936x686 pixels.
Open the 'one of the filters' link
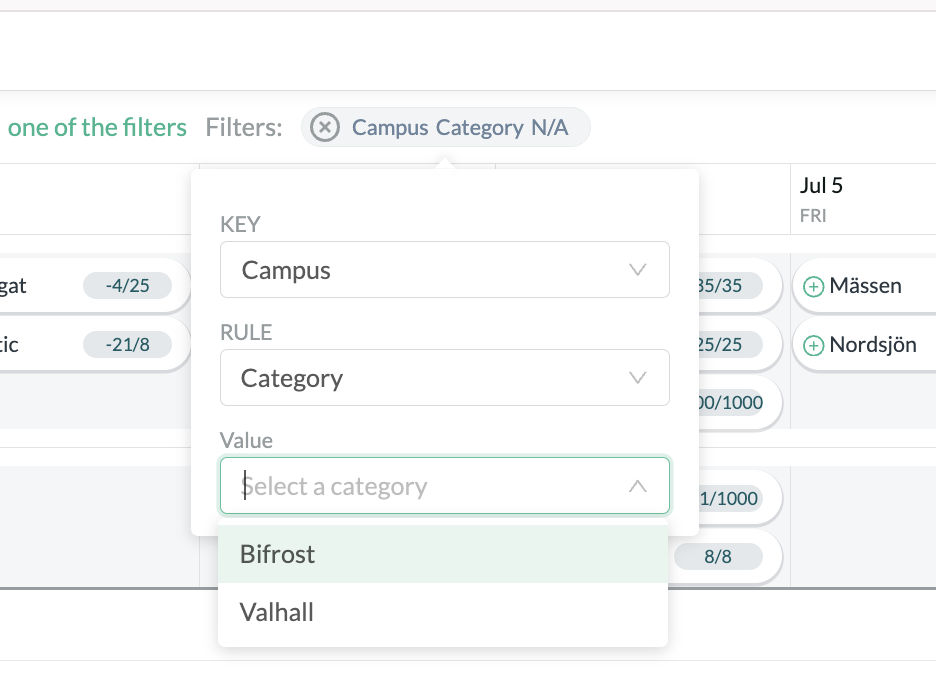click(97, 127)
